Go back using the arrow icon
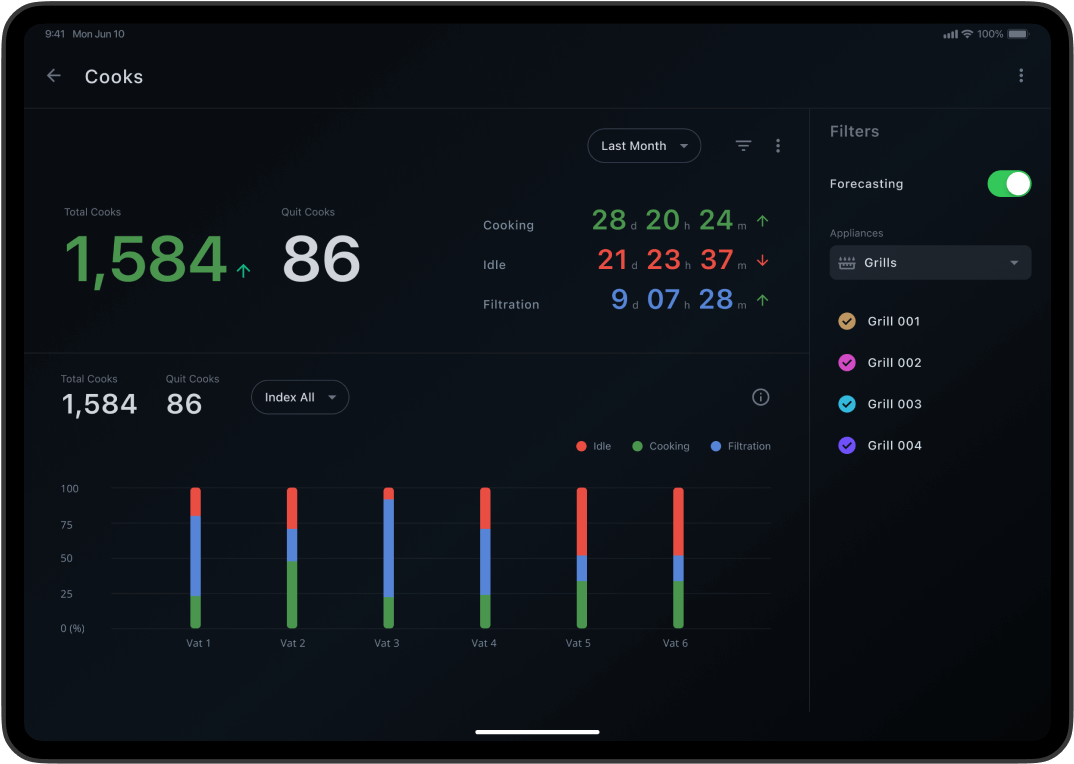This screenshot has width=1074, height=764. coord(54,76)
